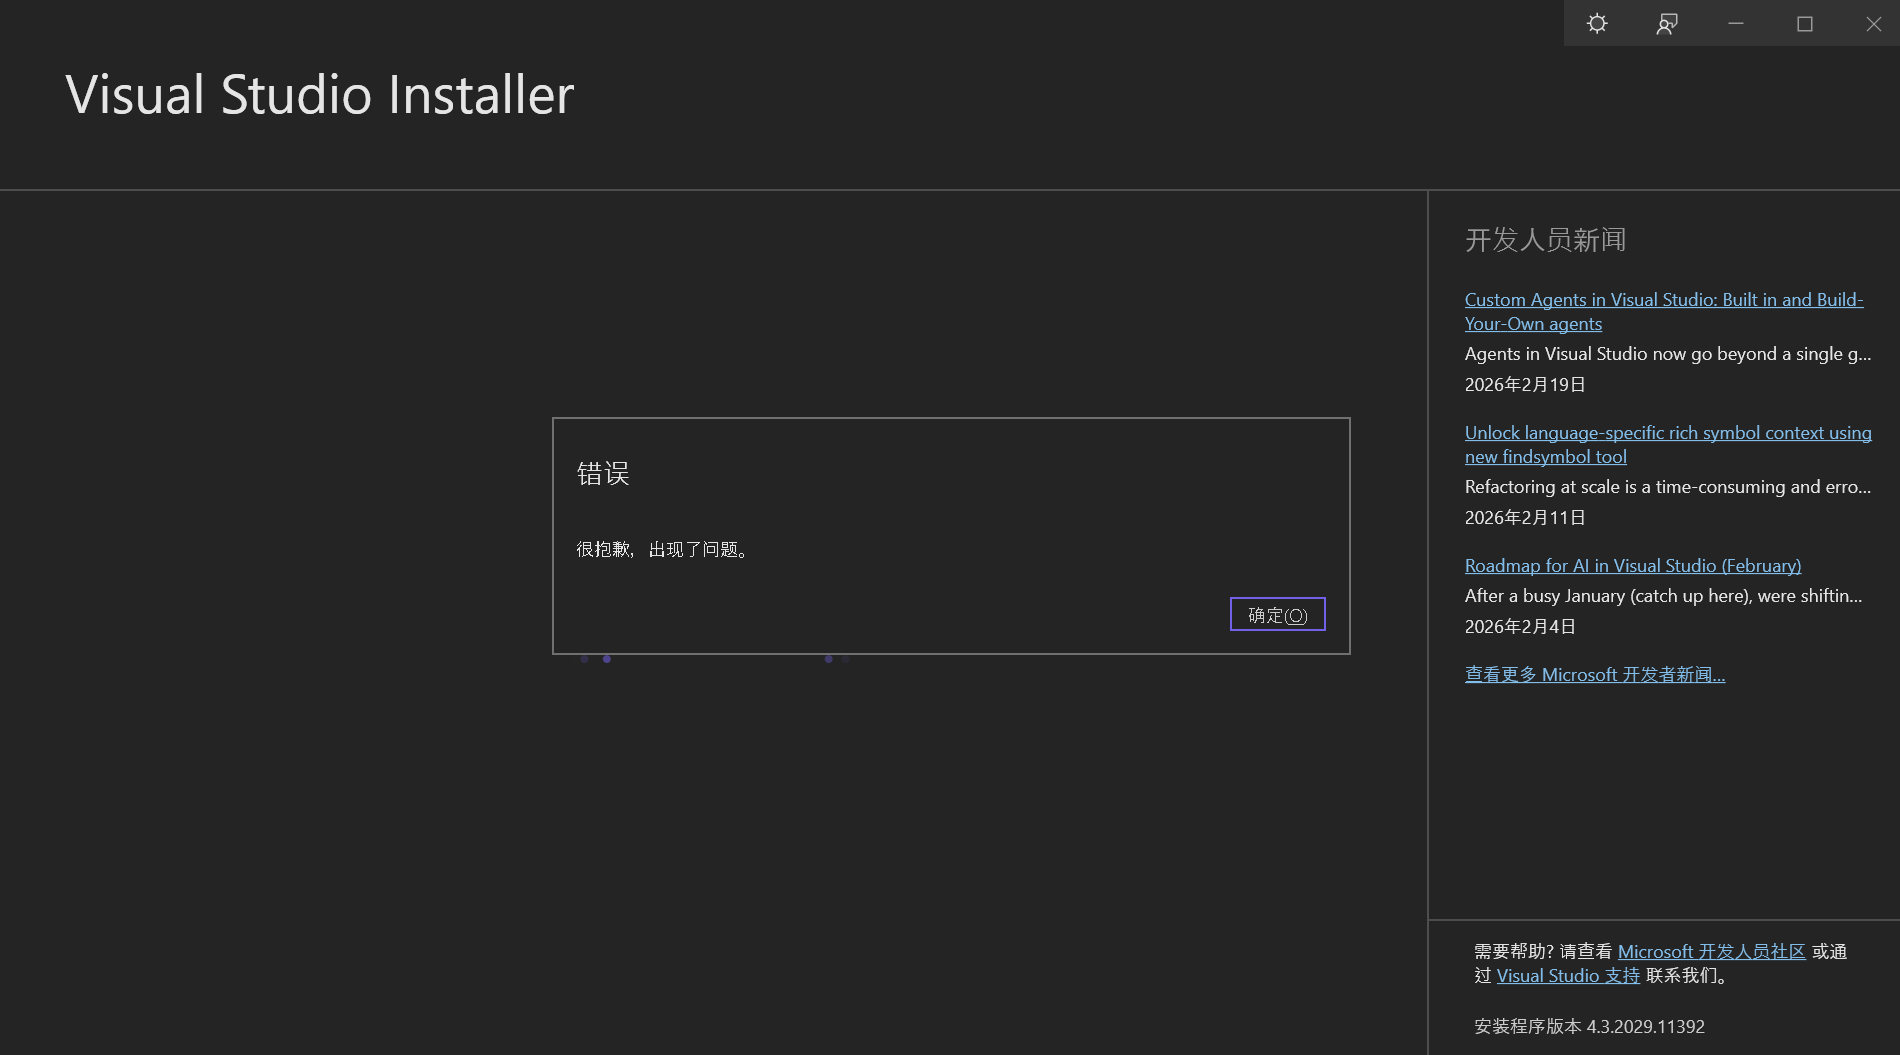
Task: Open Roadmap for AI in Visual Studio (February)
Action: pos(1633,565)
